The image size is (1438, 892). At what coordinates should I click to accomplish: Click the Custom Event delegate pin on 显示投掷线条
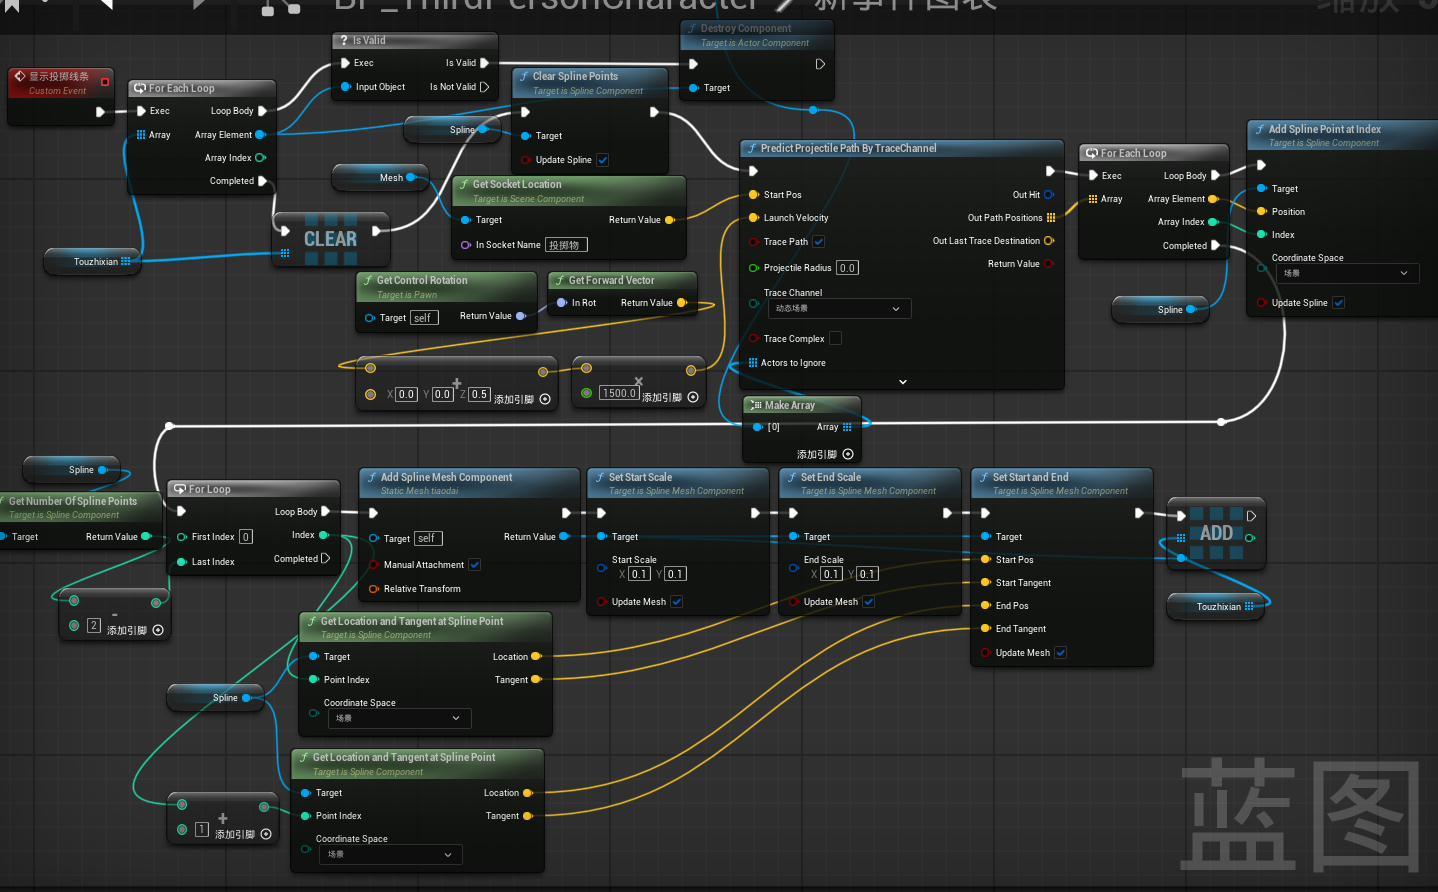pyautogui.click(x=105, y=82)
